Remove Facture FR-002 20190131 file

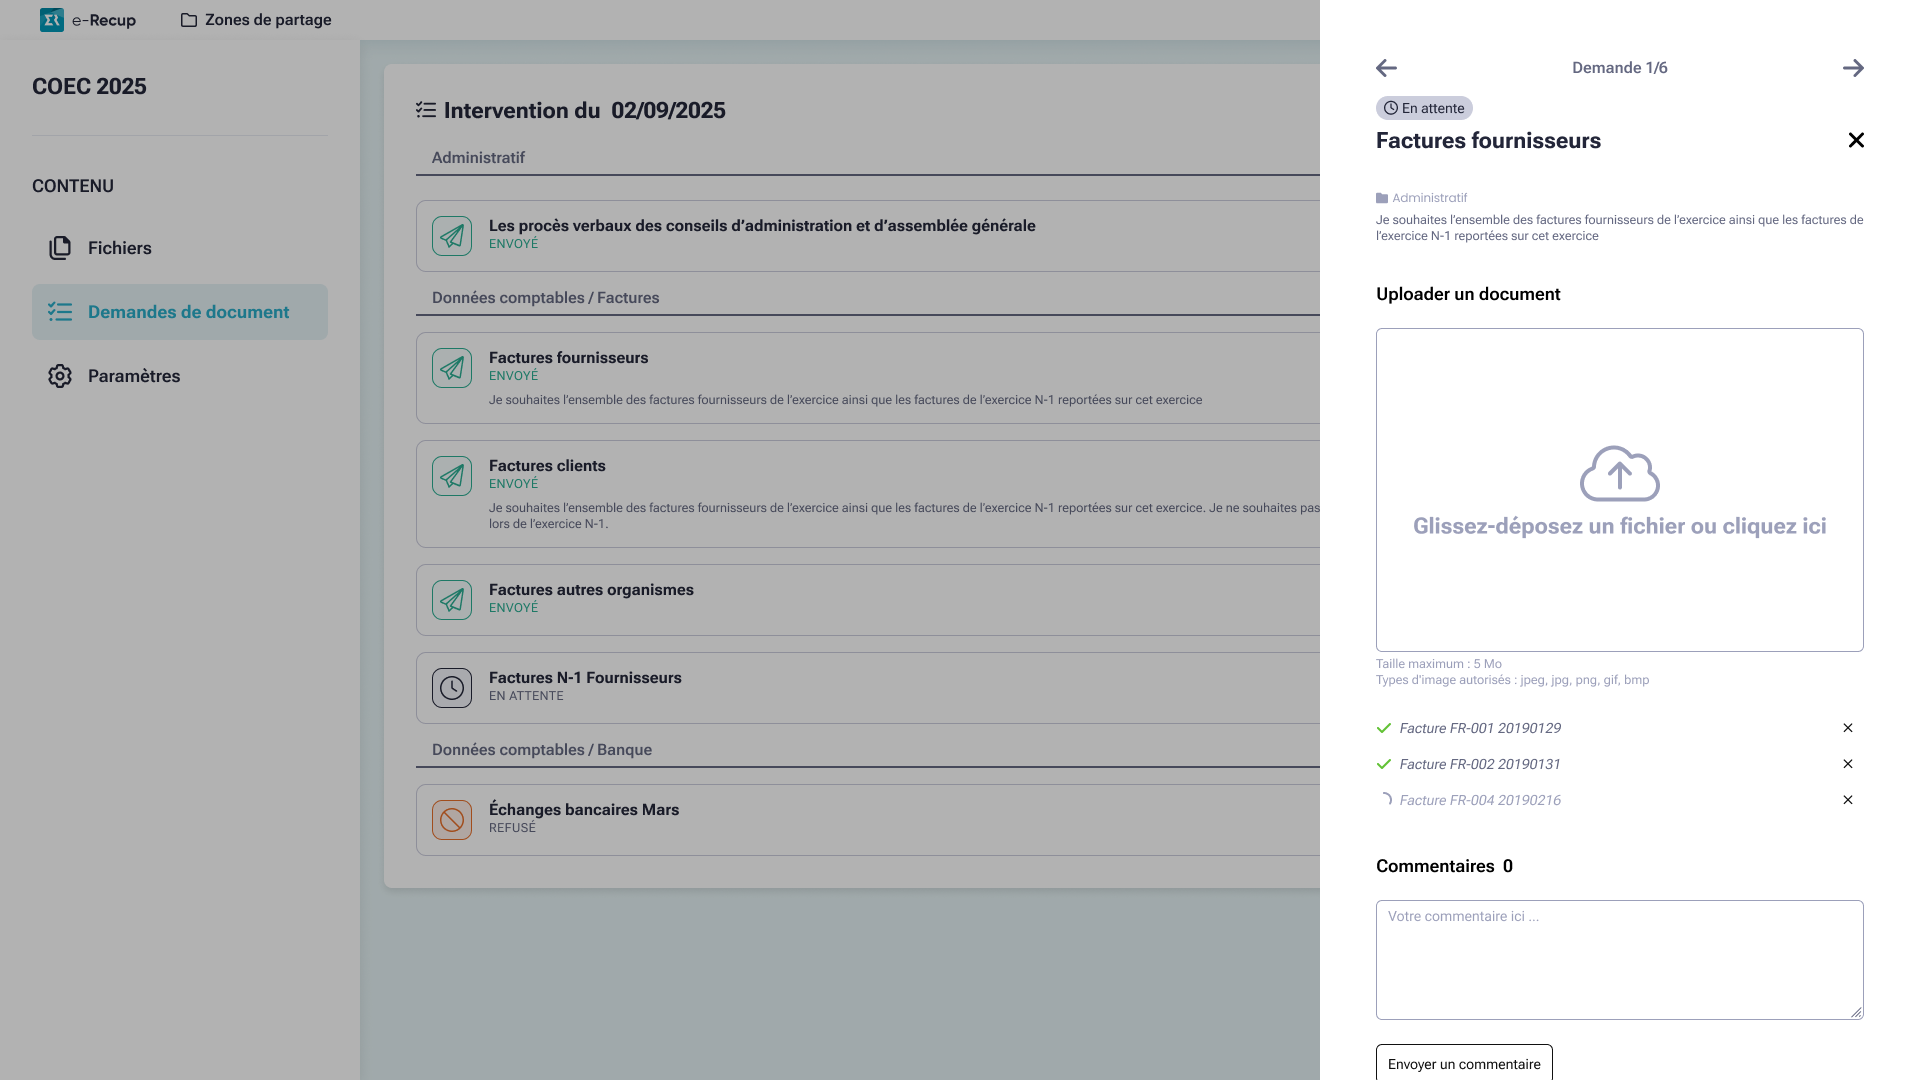pyautogui.click(x=1848, y=764)
